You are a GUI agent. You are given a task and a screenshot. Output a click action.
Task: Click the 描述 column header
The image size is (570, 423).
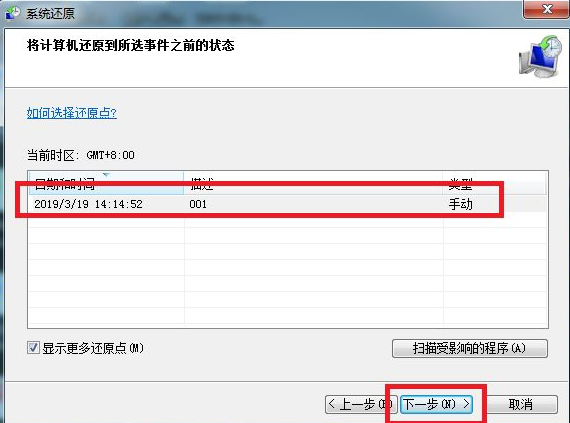(x=313, y=184)
